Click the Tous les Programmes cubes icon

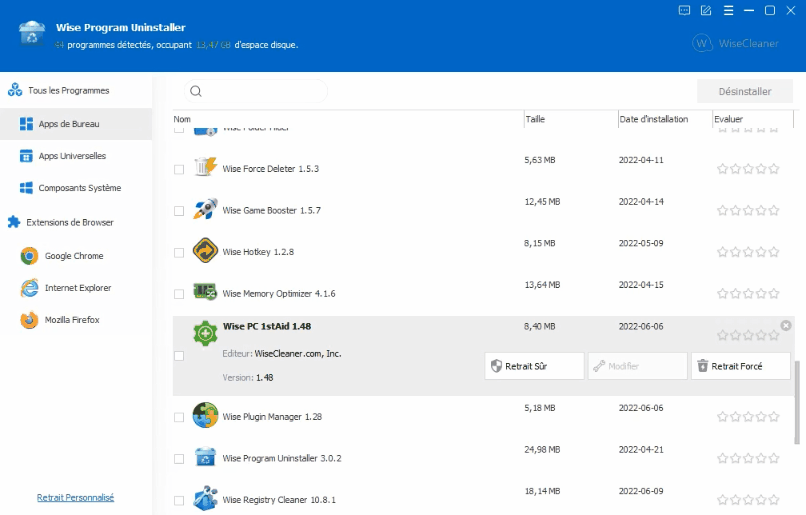(15, 90)
